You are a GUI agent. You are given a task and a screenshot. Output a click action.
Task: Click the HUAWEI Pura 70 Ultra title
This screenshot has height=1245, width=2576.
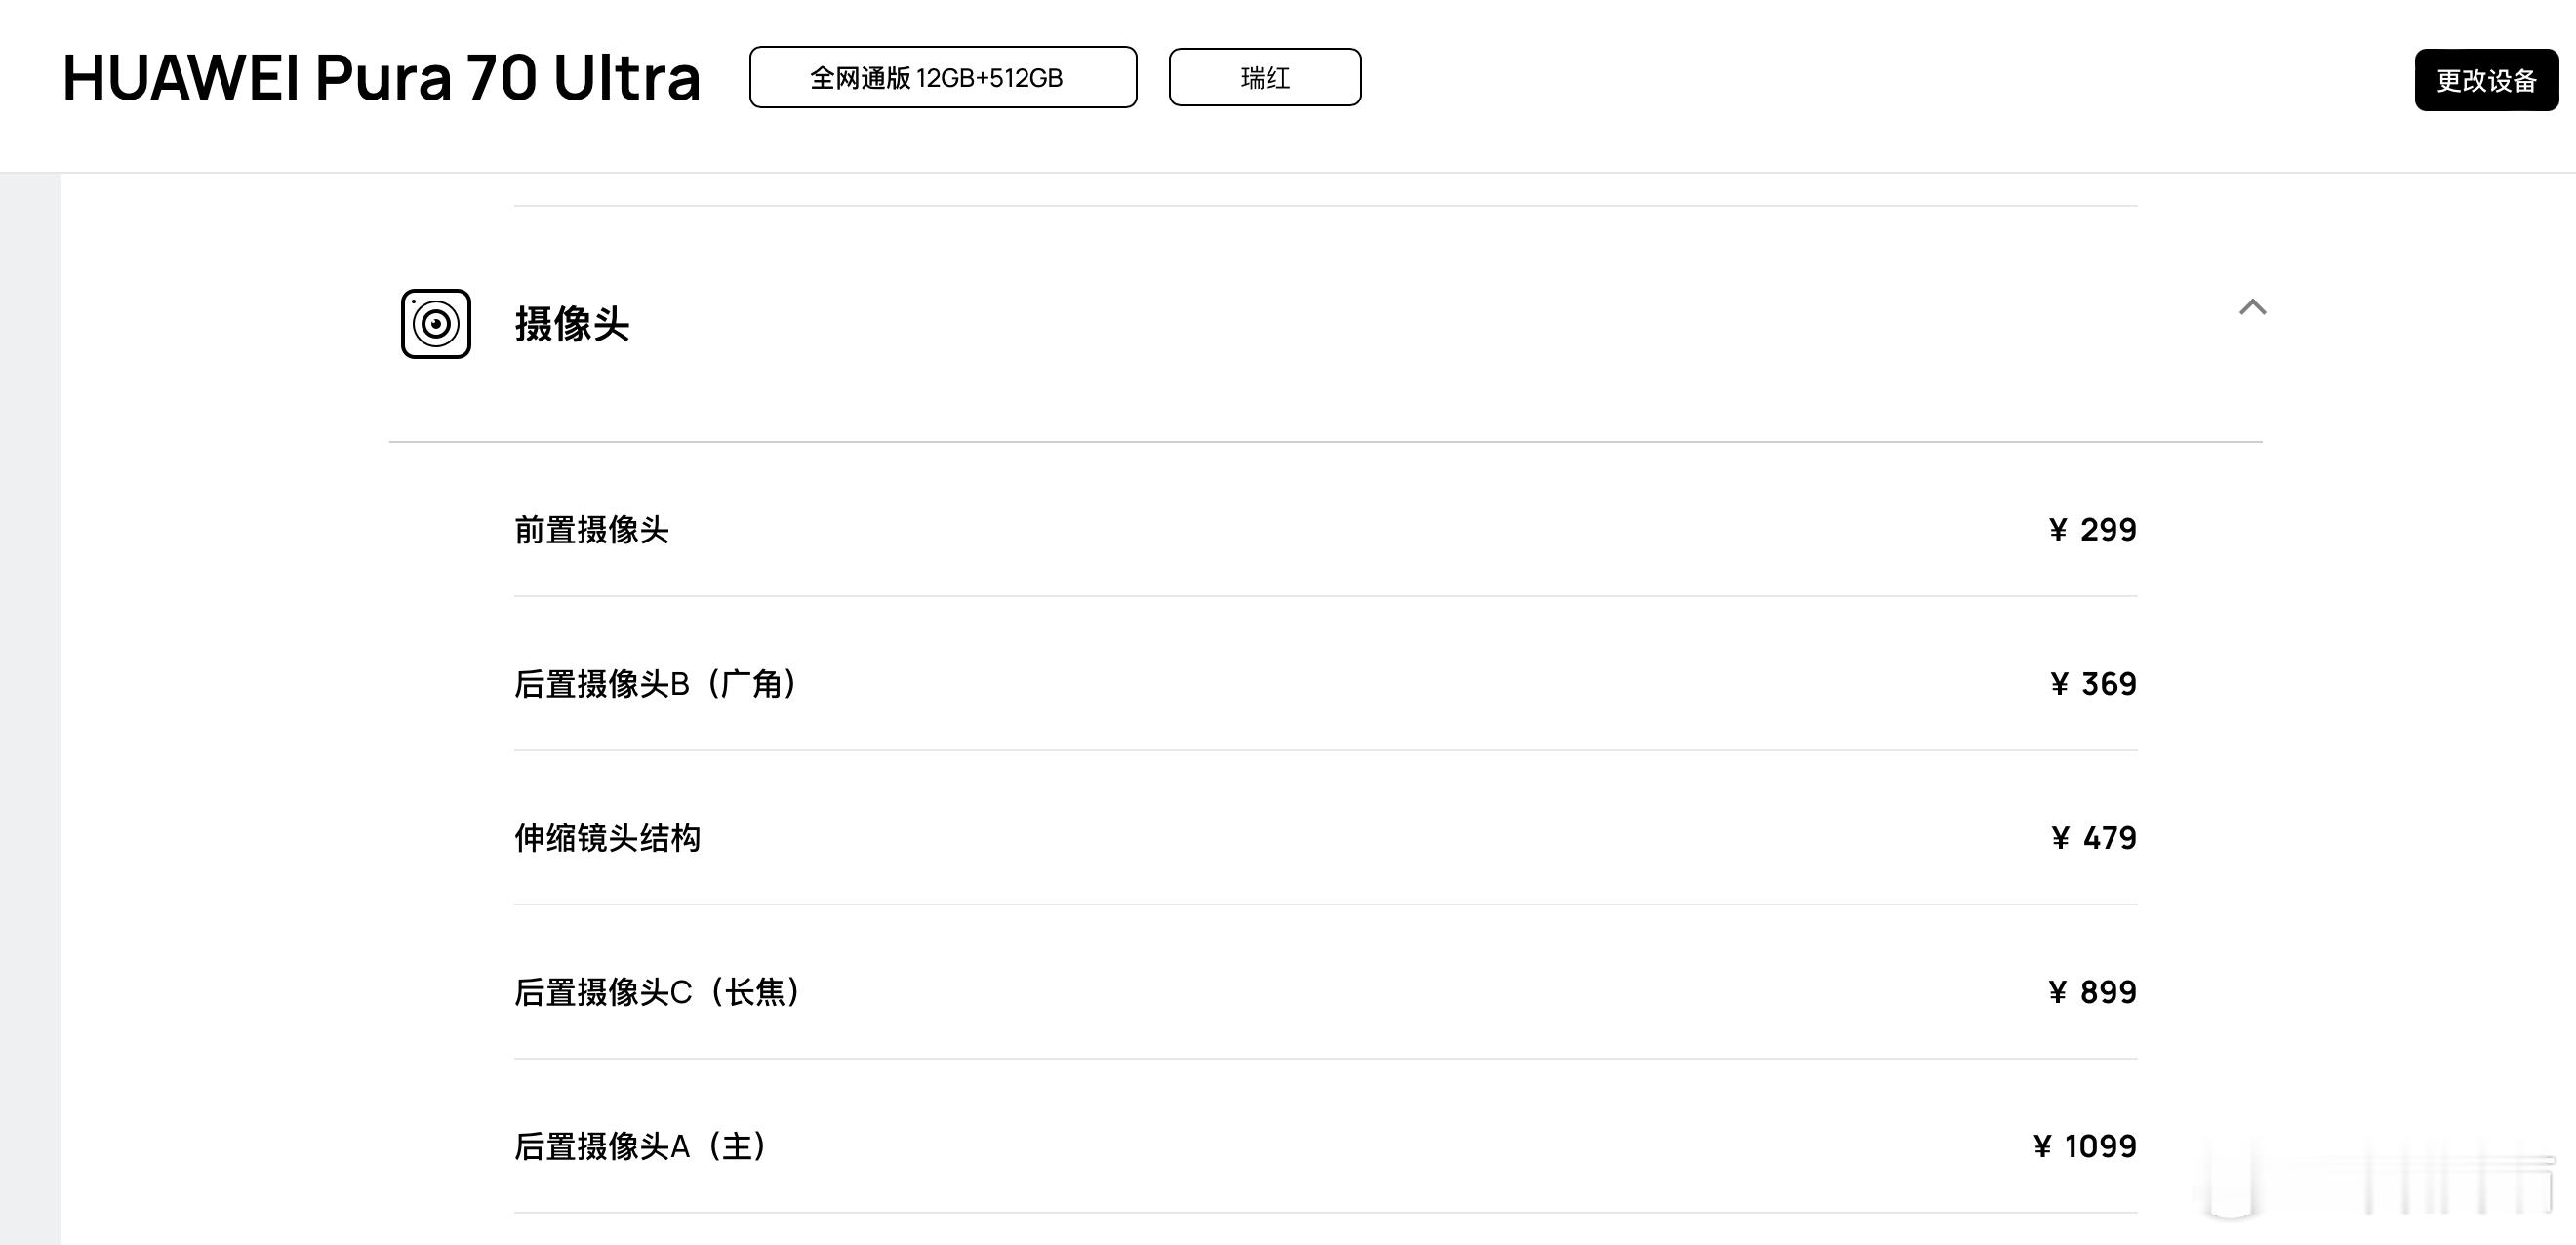pyautogui.click(x=381, y=78)
